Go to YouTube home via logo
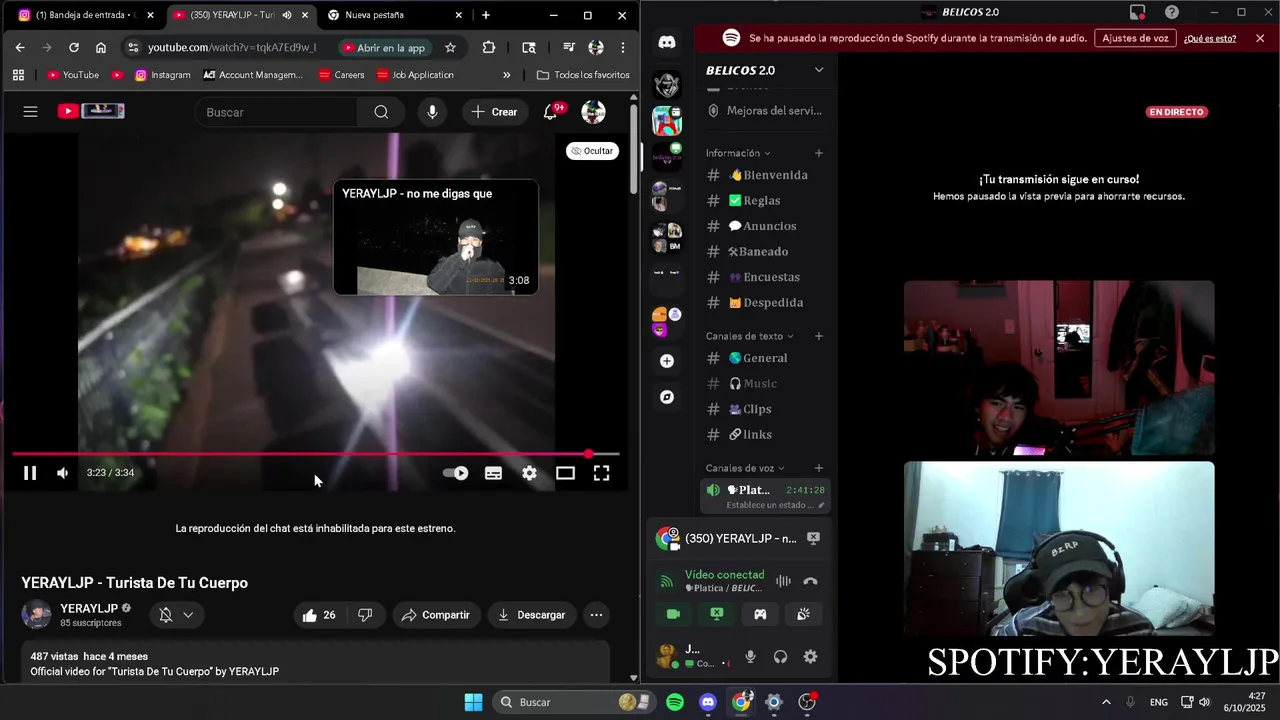This screenshot has height=720, width=1280. click(x=91, y=111)
